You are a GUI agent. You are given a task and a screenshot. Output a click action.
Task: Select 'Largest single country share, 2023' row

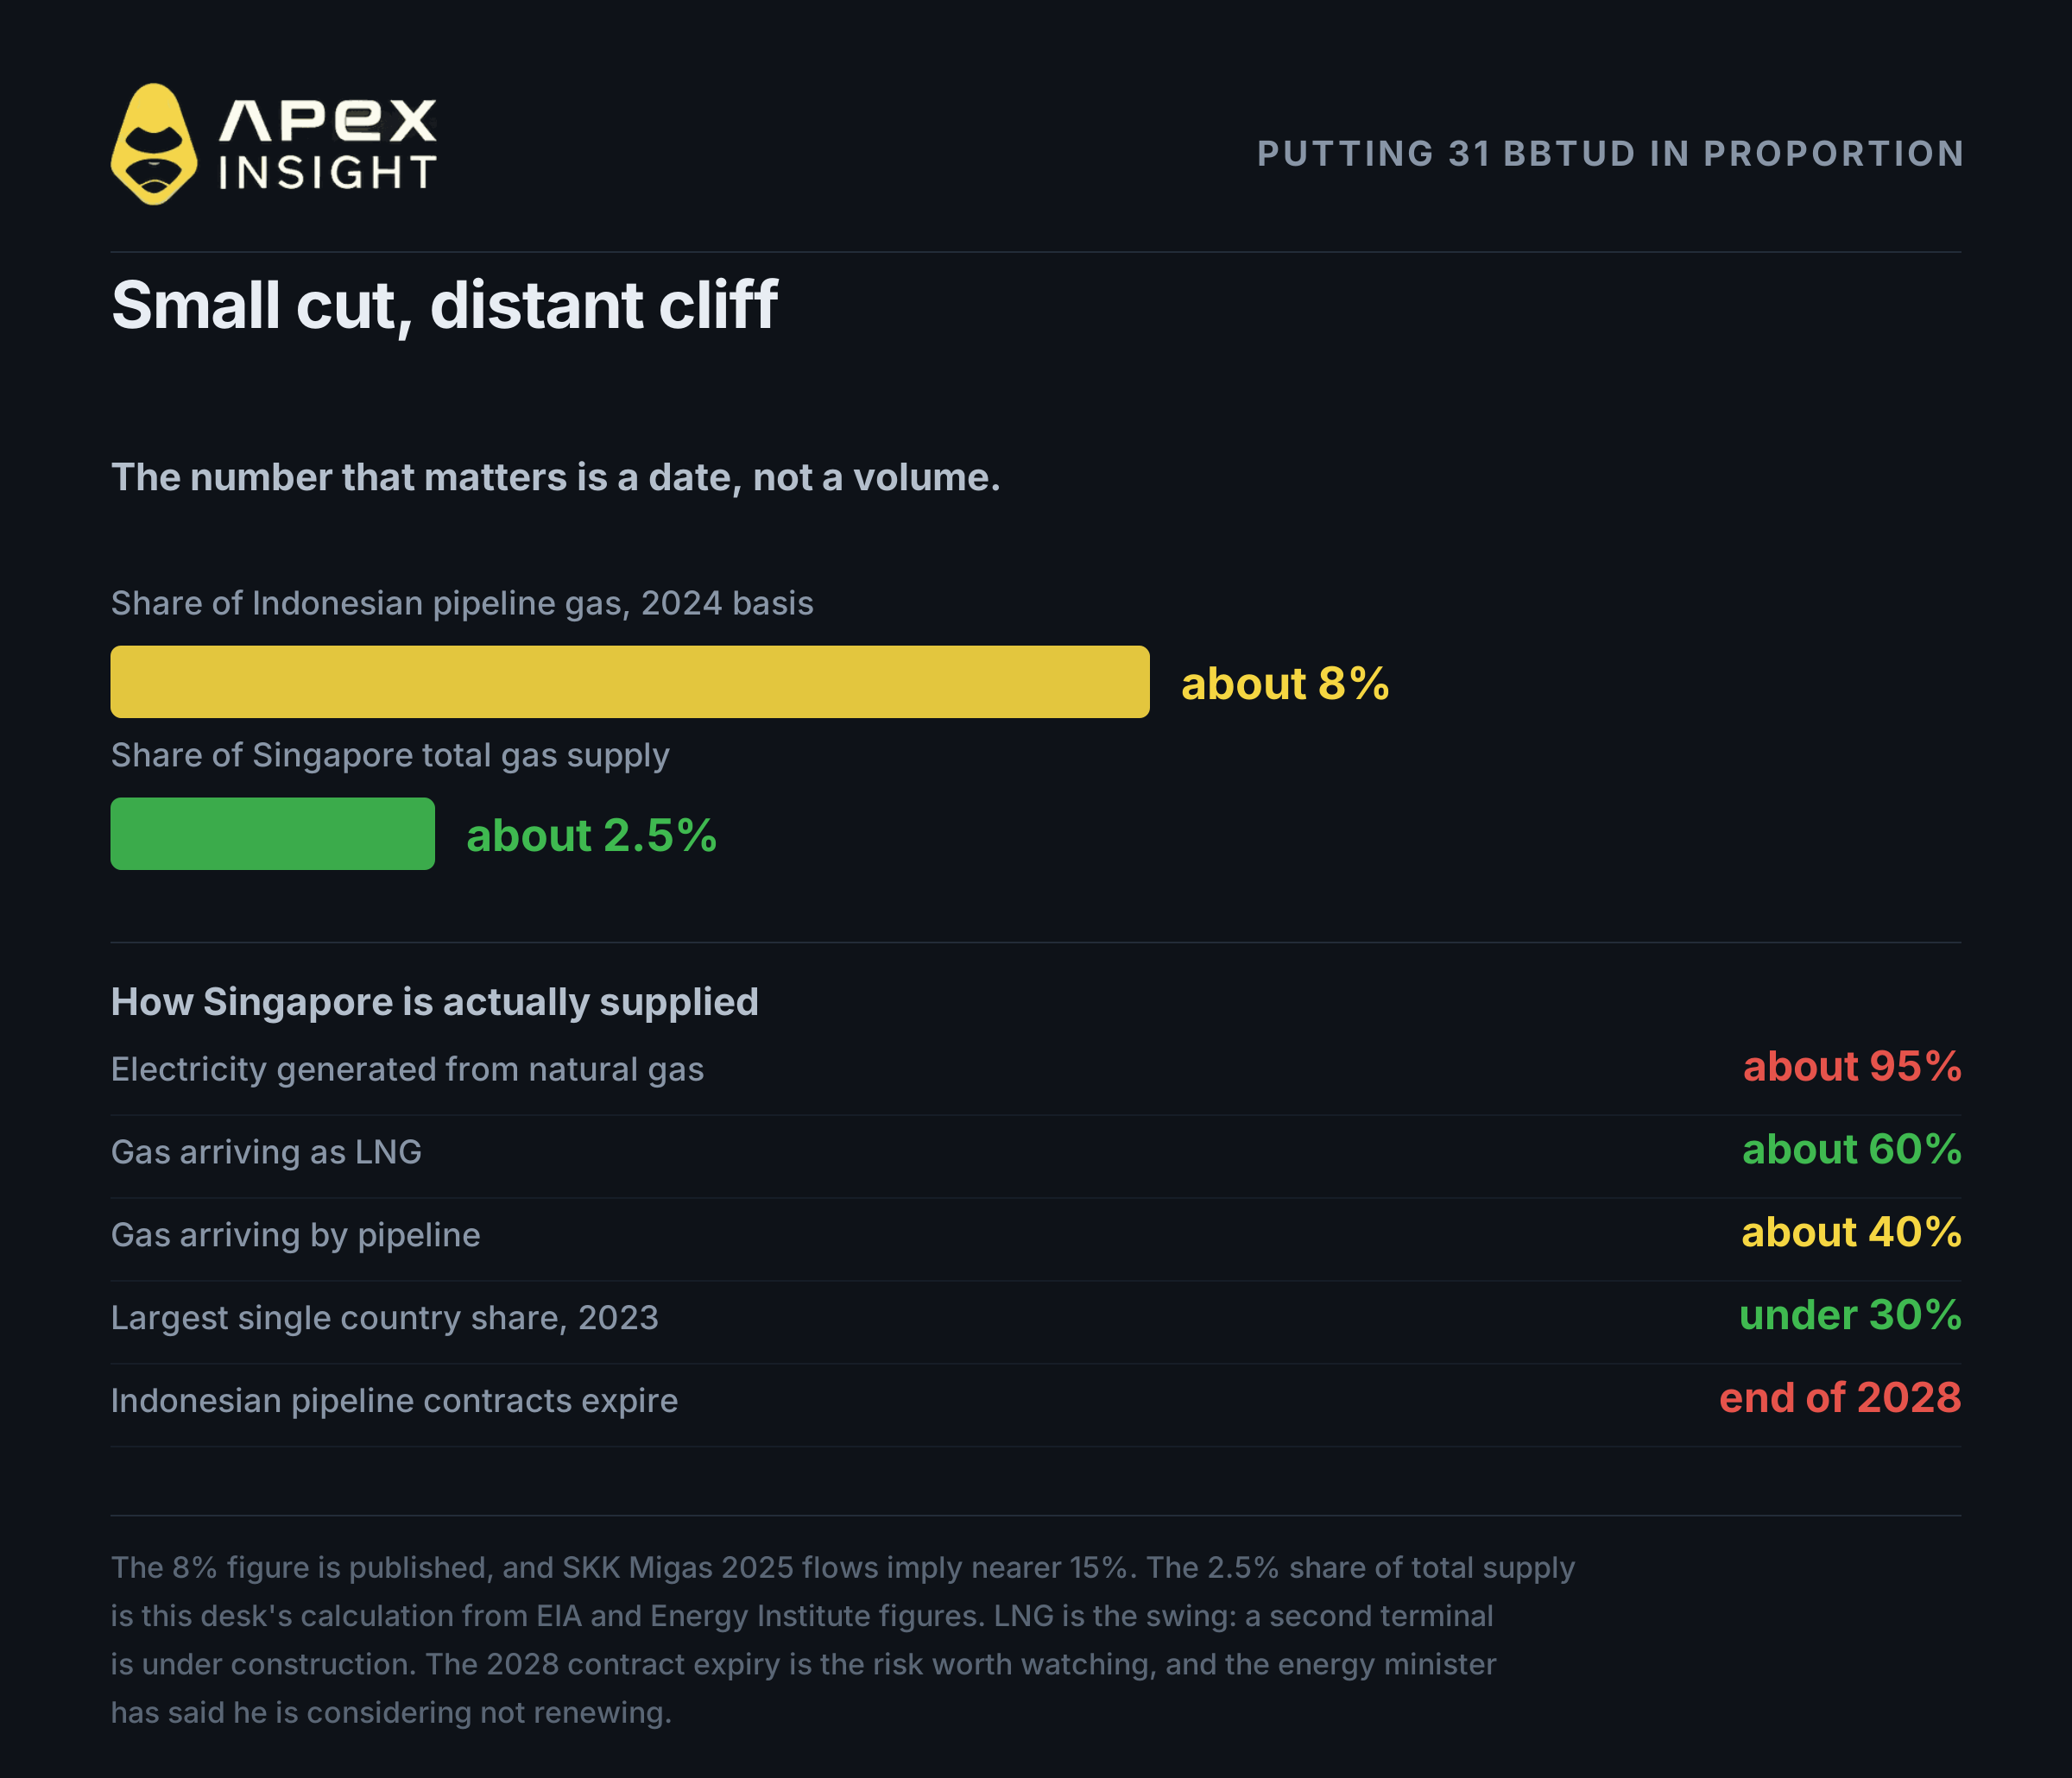click(x=1036, y=1318)
